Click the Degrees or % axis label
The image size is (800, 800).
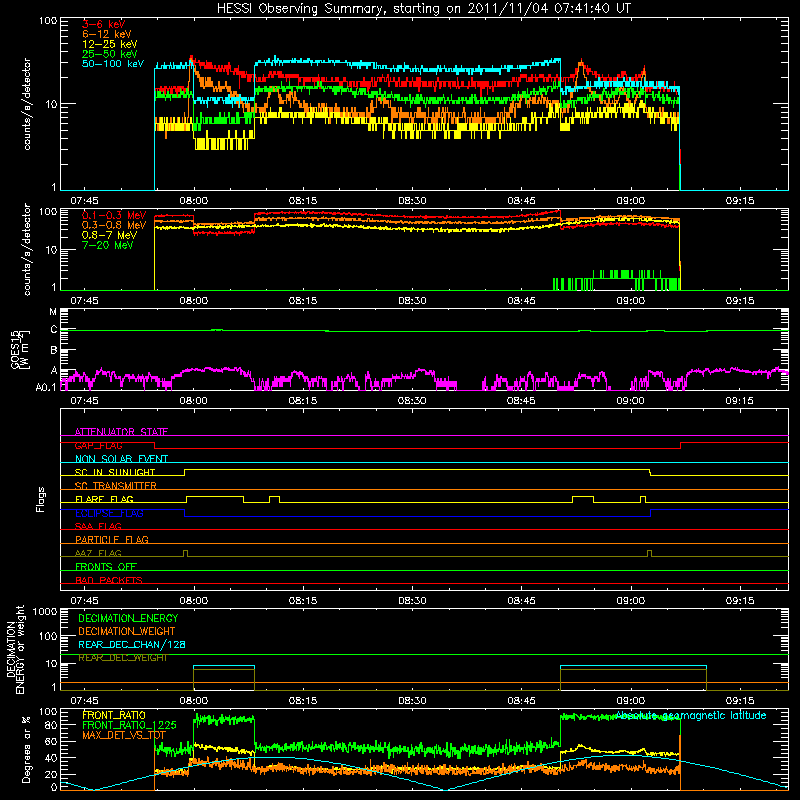[x=26, y=749]
